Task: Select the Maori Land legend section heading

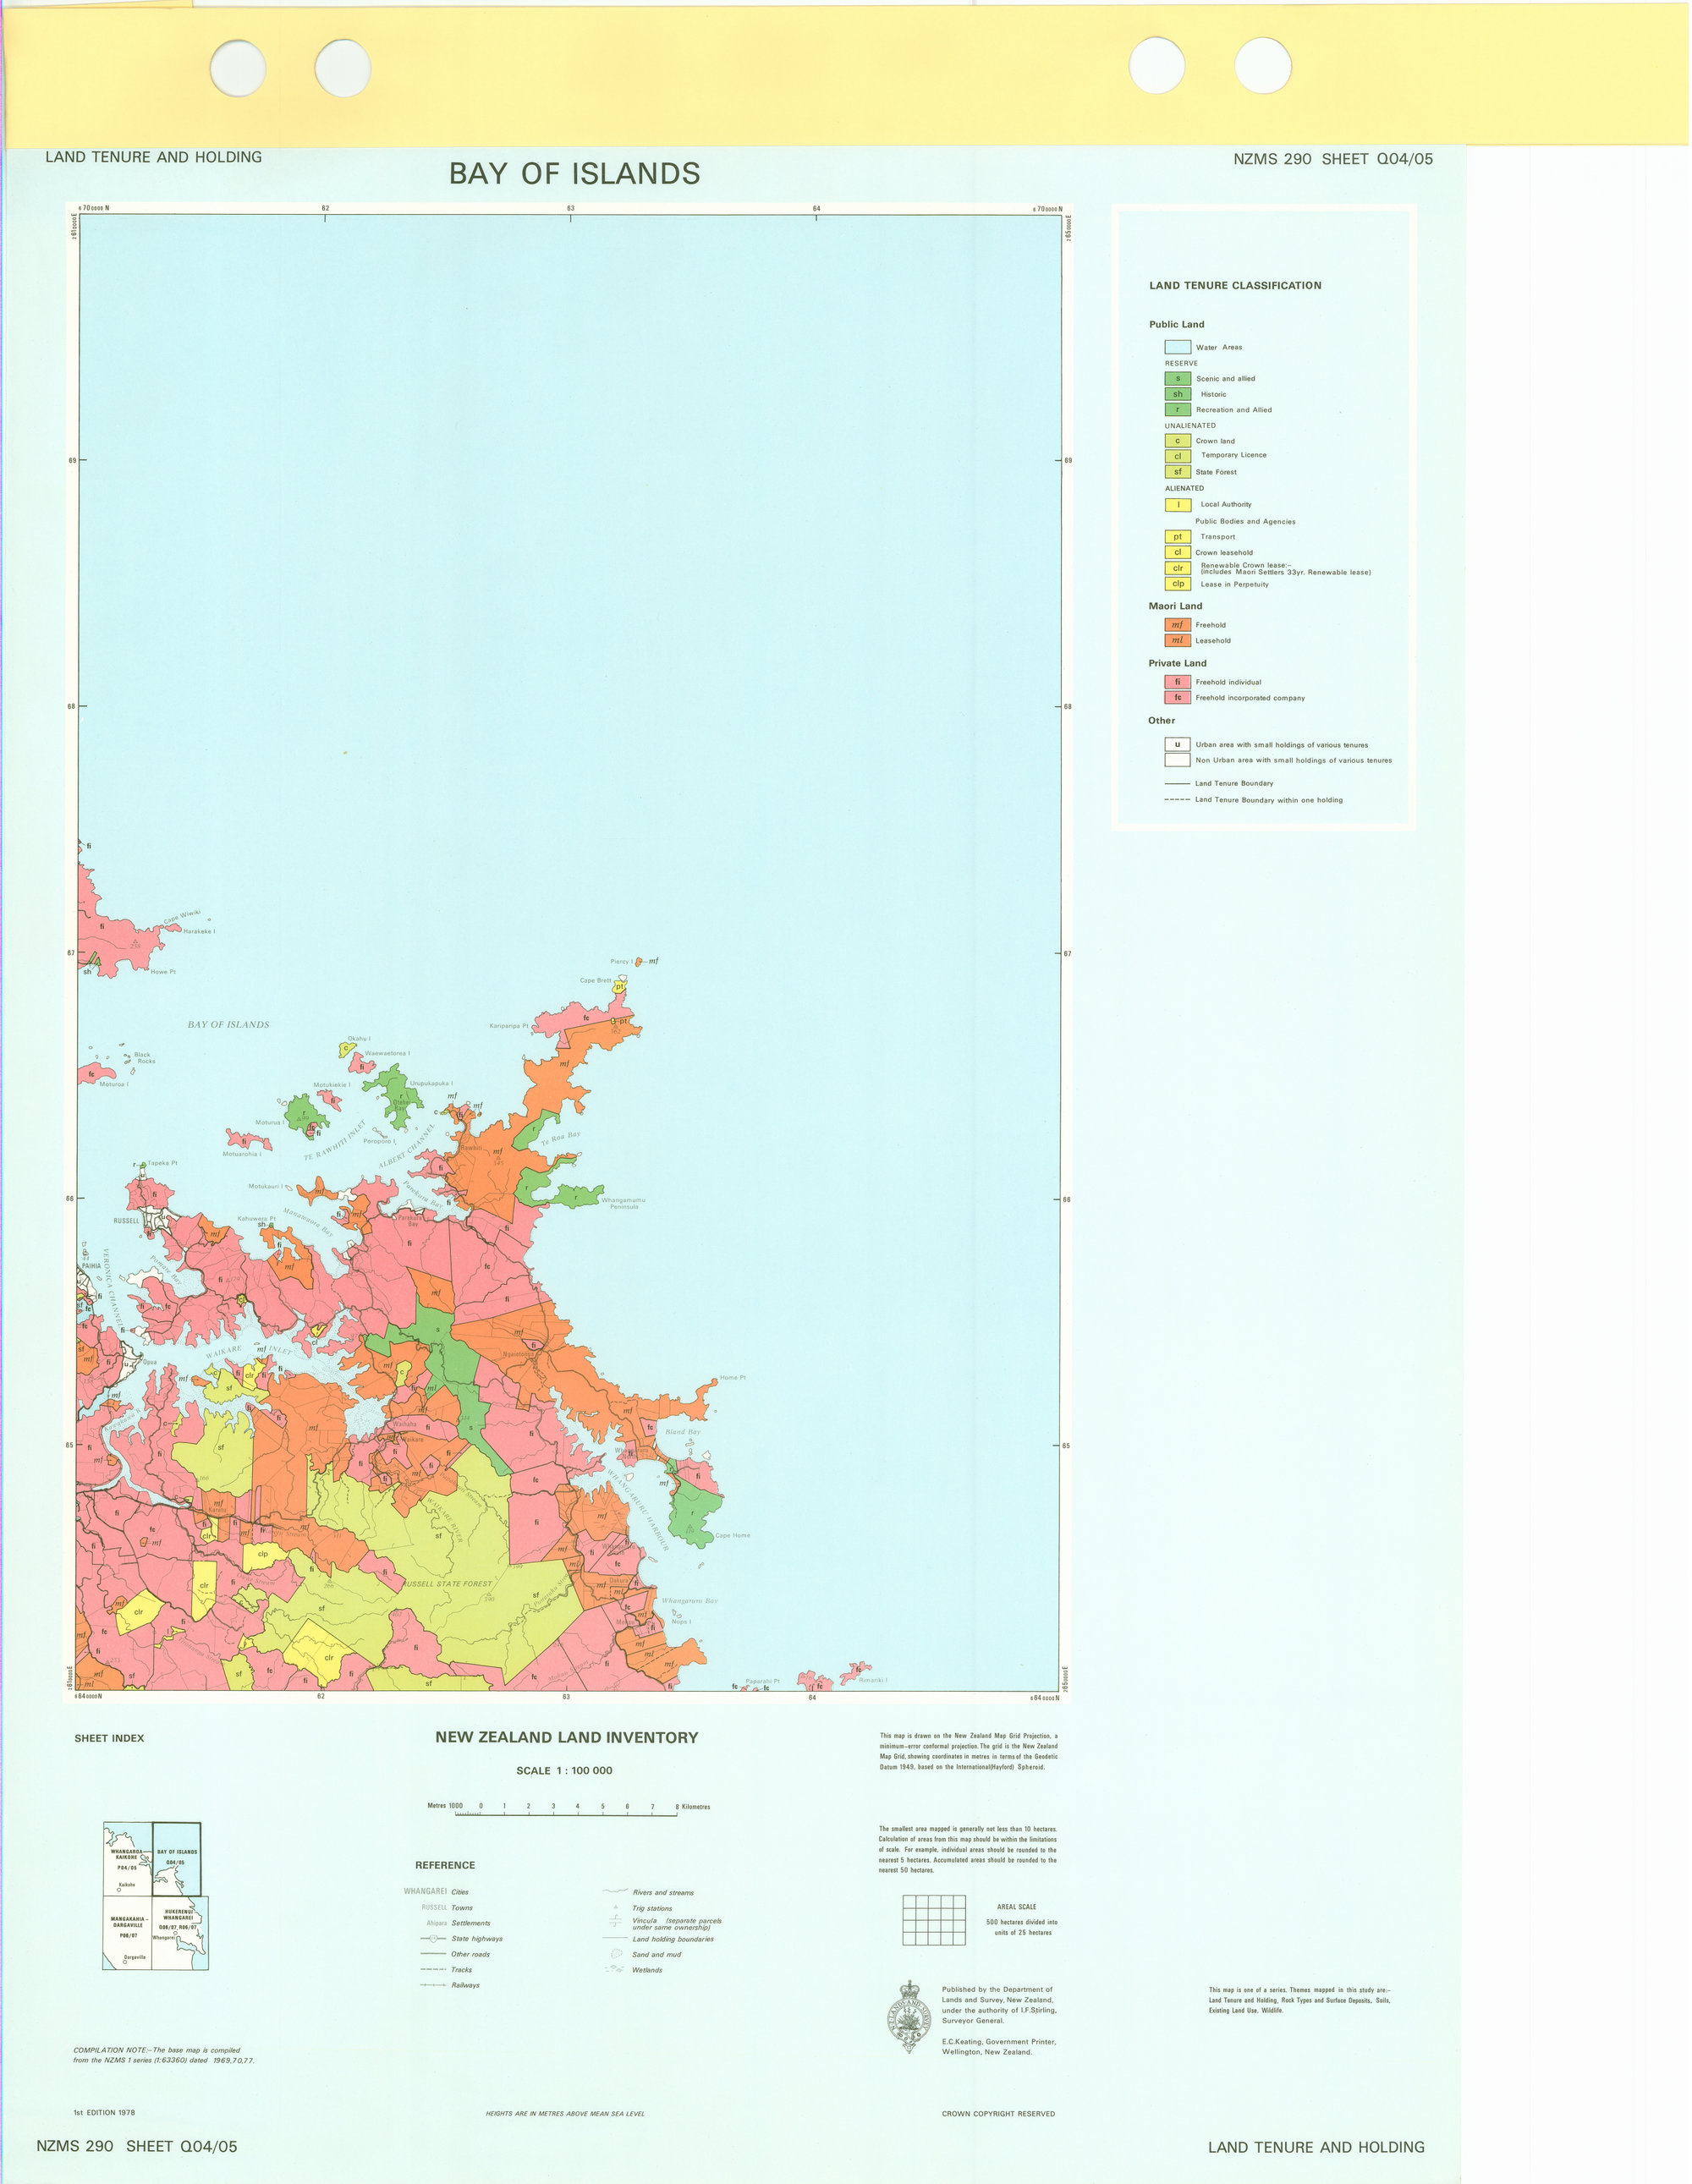Action: (1176, 606)
